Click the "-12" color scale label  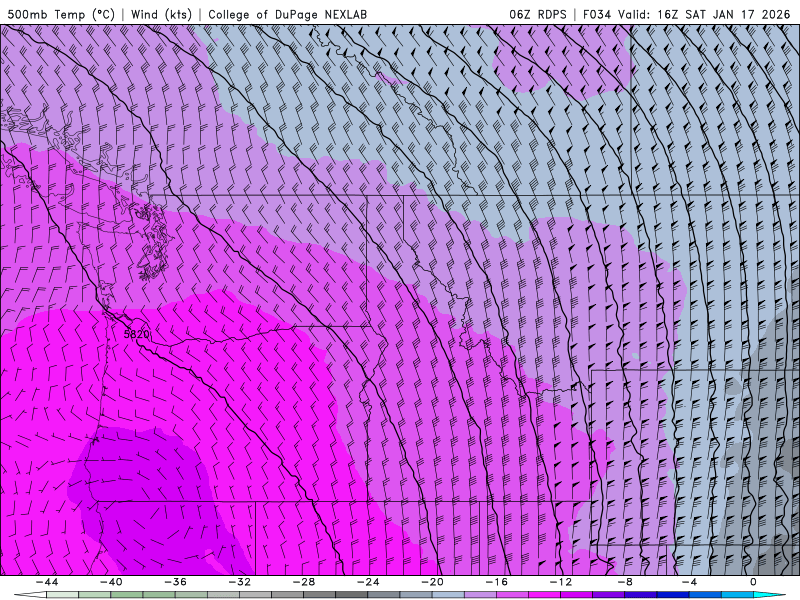click(x=561, y=582)
